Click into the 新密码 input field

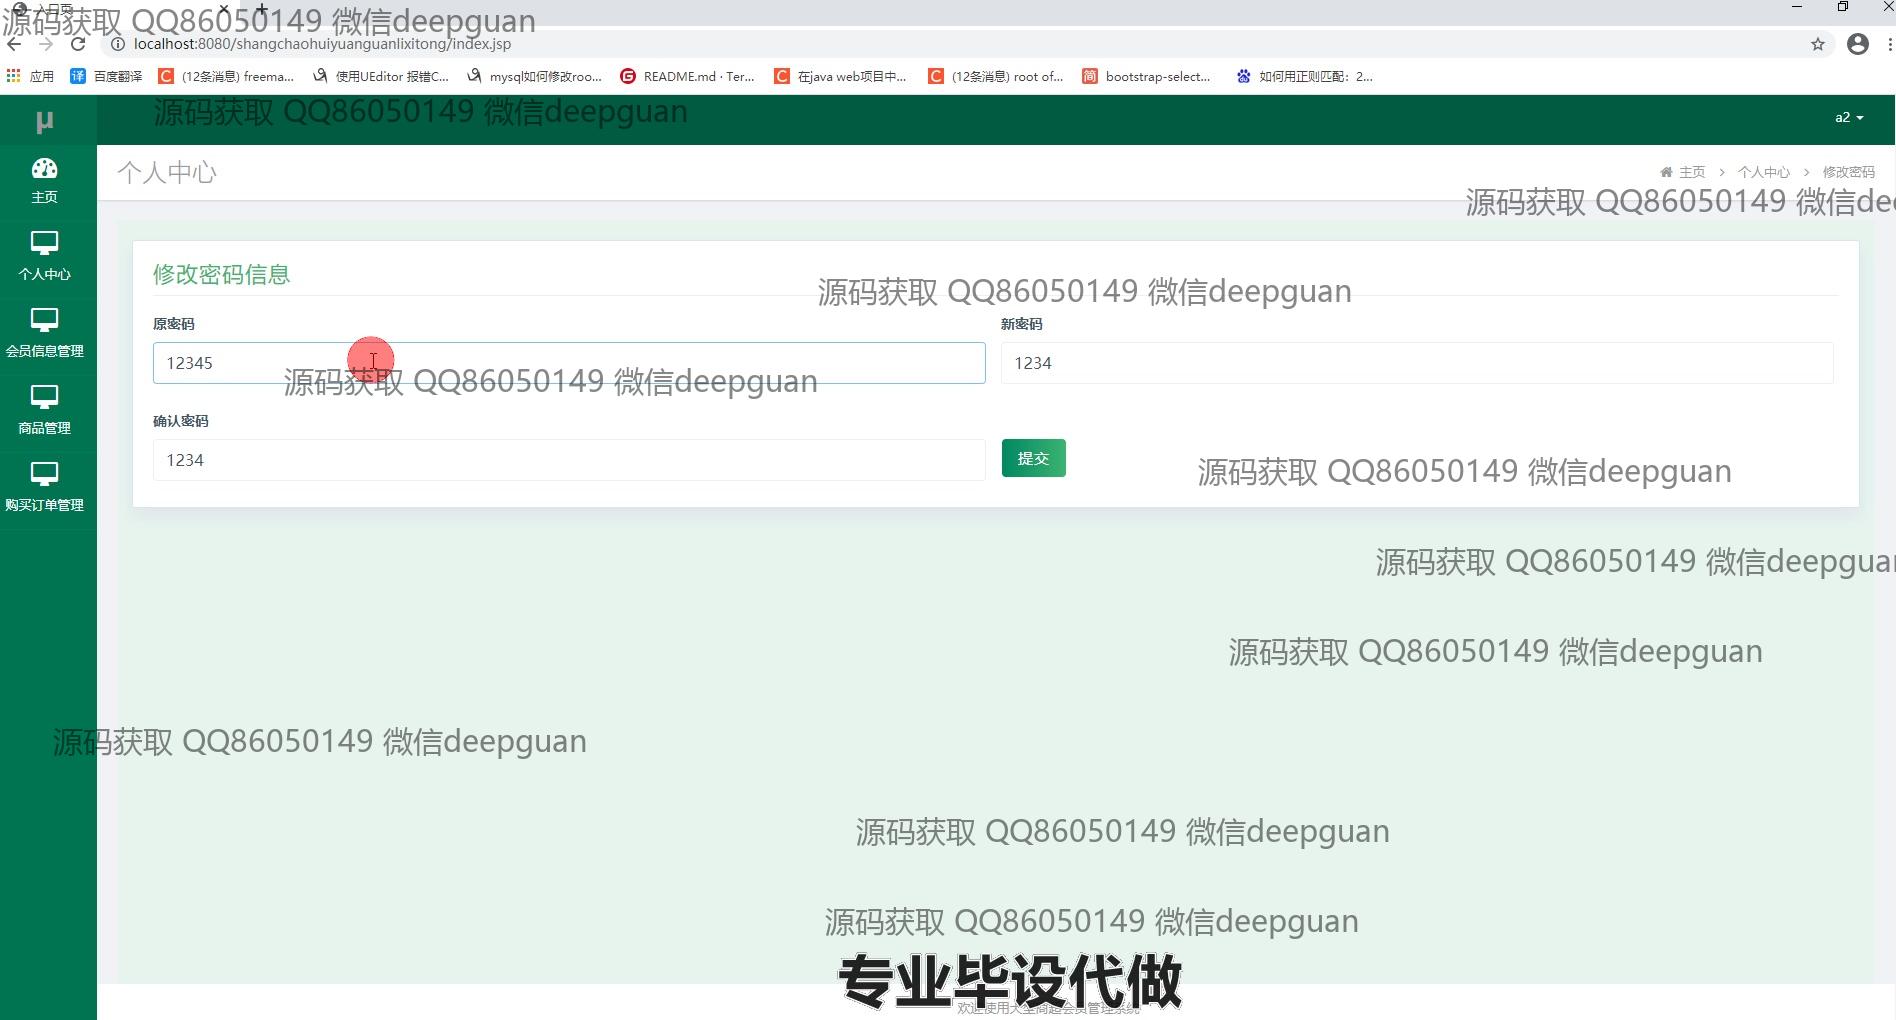click(1416, 363)
